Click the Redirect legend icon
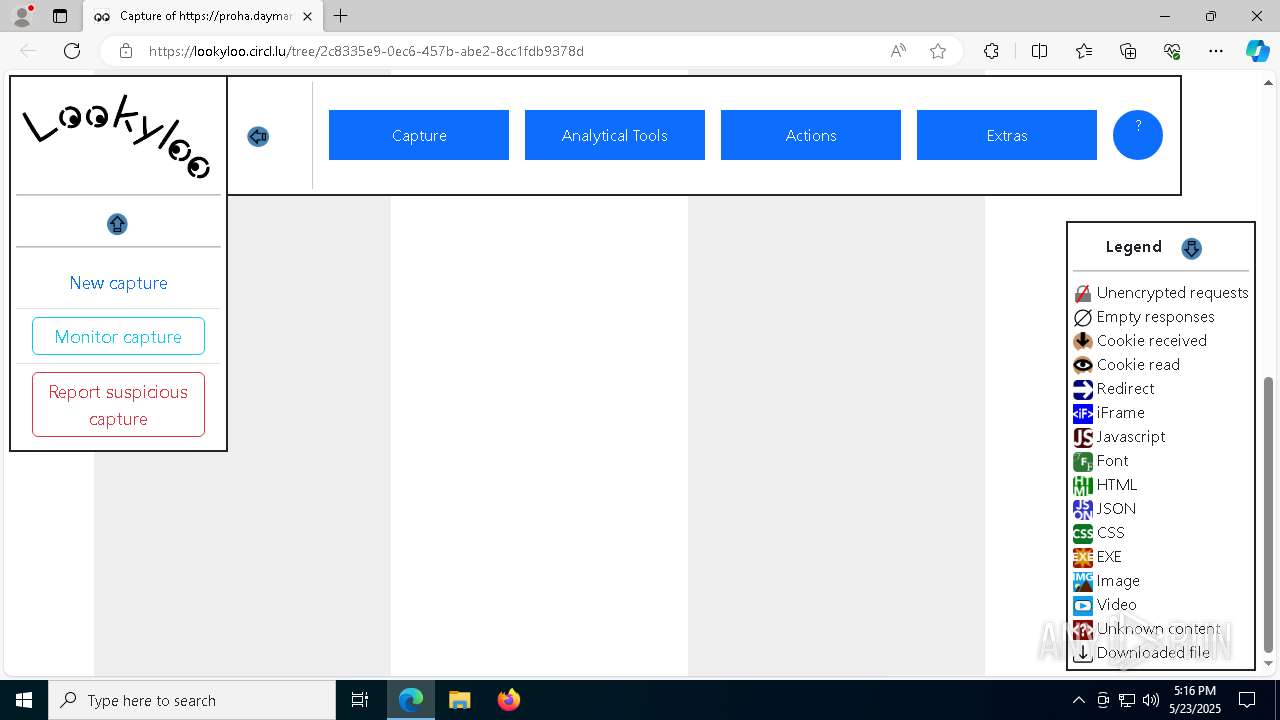Image resolution: width=1280 pixels, height=720 pixels. tap(1083, 389)
